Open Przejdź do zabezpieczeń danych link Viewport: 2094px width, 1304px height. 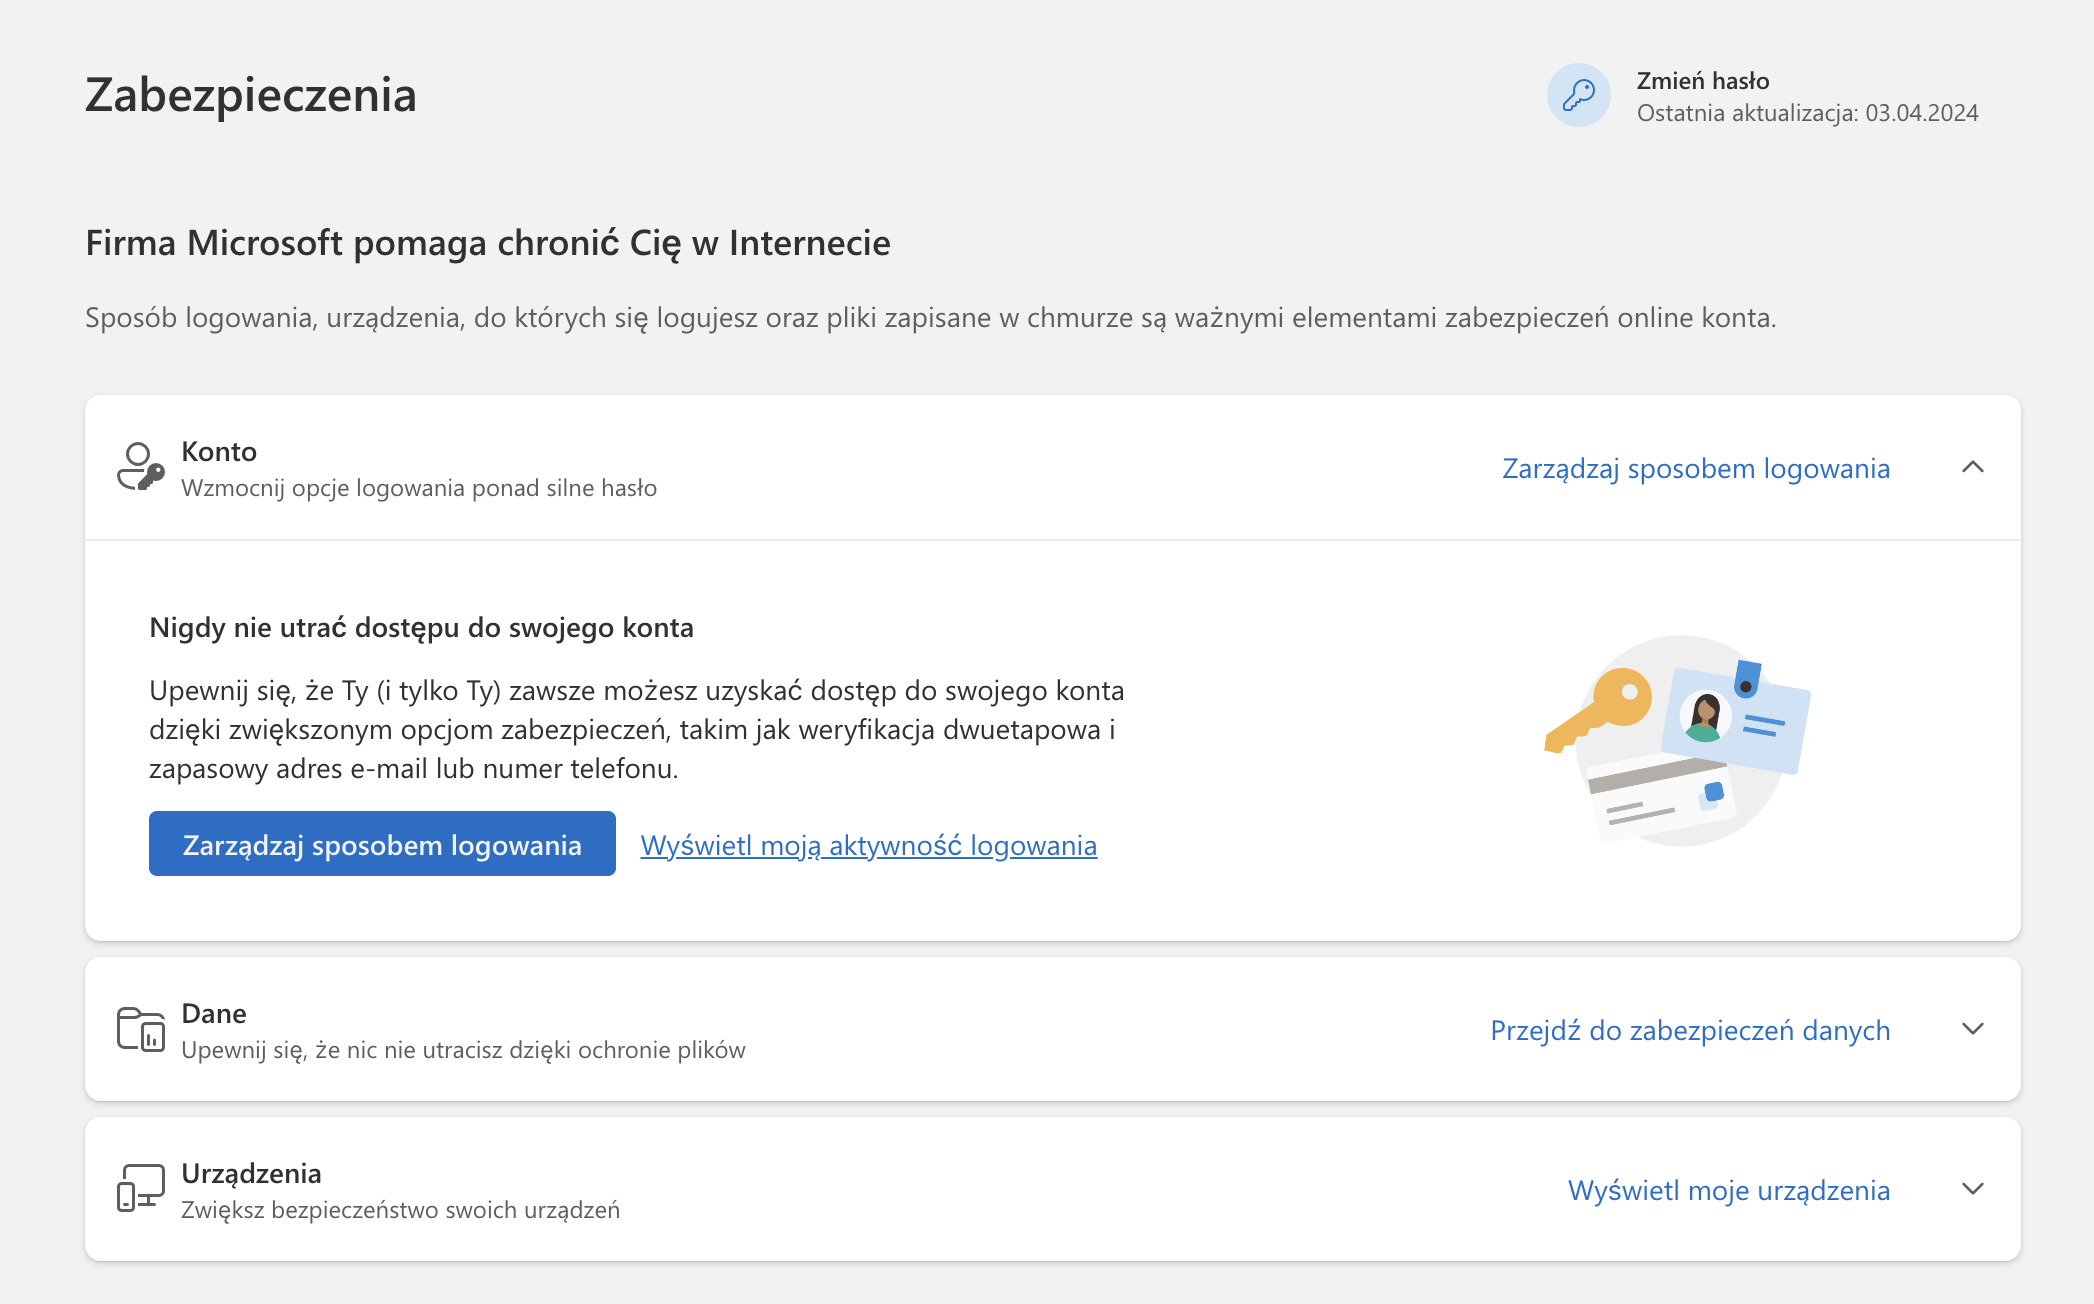[1689, 1030]
